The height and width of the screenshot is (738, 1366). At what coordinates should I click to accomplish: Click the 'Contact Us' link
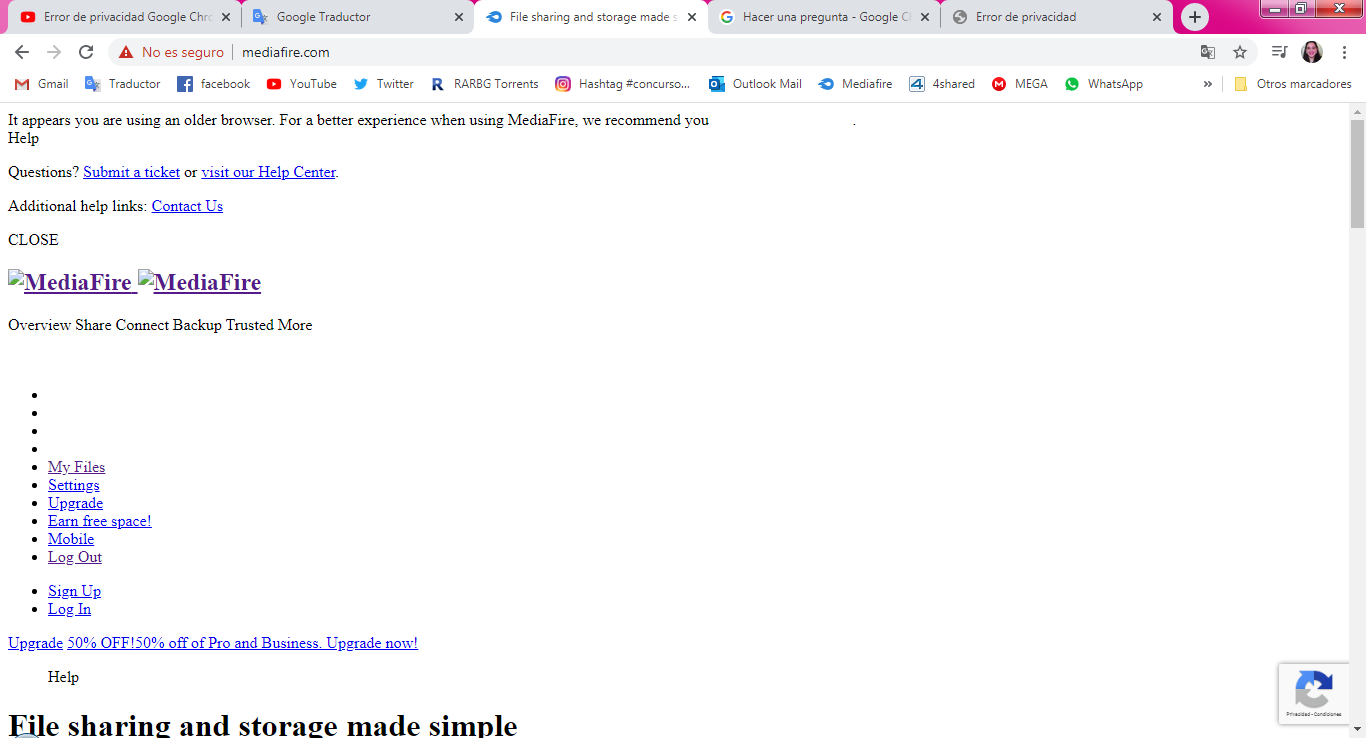[x=187, y=206]
